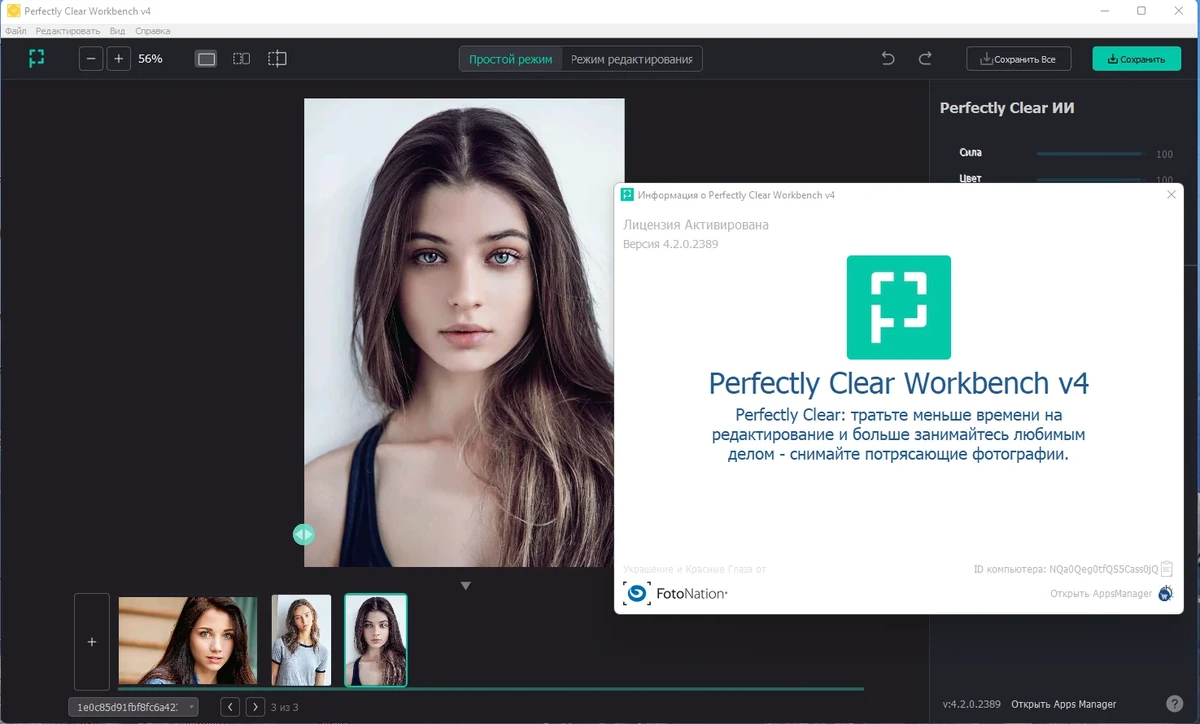The height and width of the screenshot is (724, 1200).
Task: Switch to Режим редактирования tab
Action: click(632, 59)
